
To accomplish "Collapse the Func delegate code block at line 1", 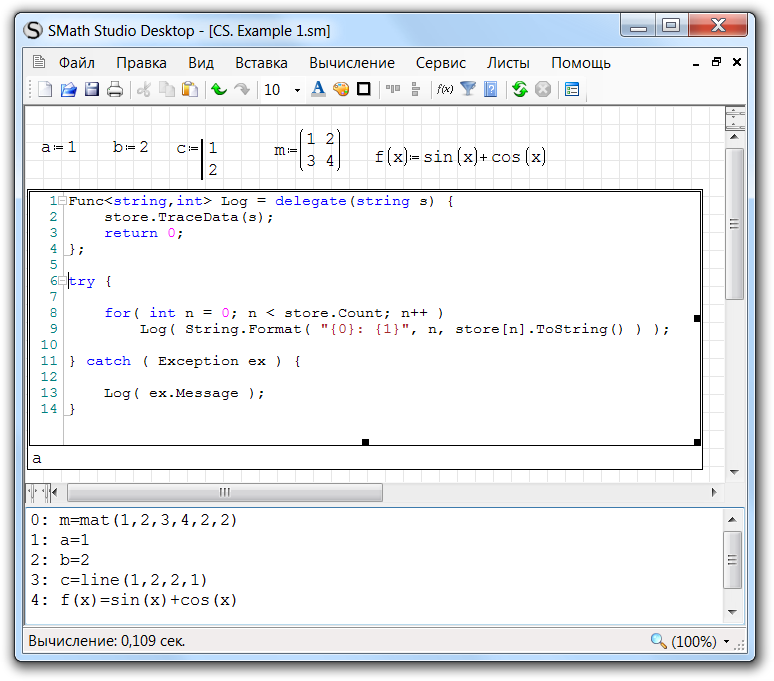I will [63, 201].
